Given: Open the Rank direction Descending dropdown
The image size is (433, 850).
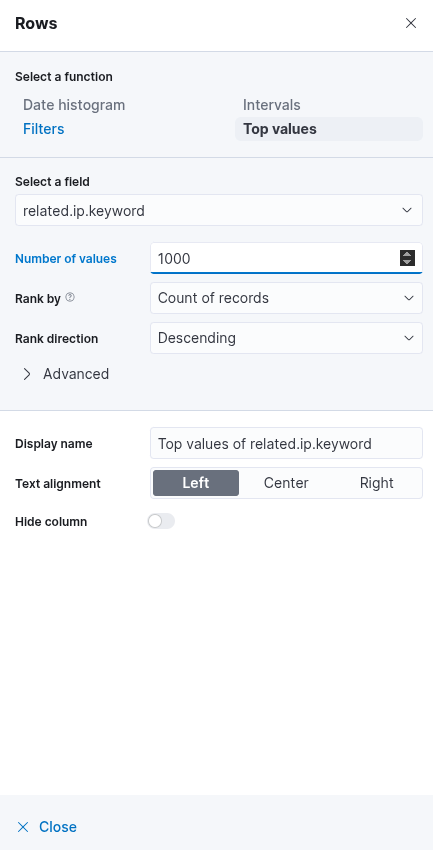Looking at the screenshot, I should pyautogui.click(x=286, y=338).
